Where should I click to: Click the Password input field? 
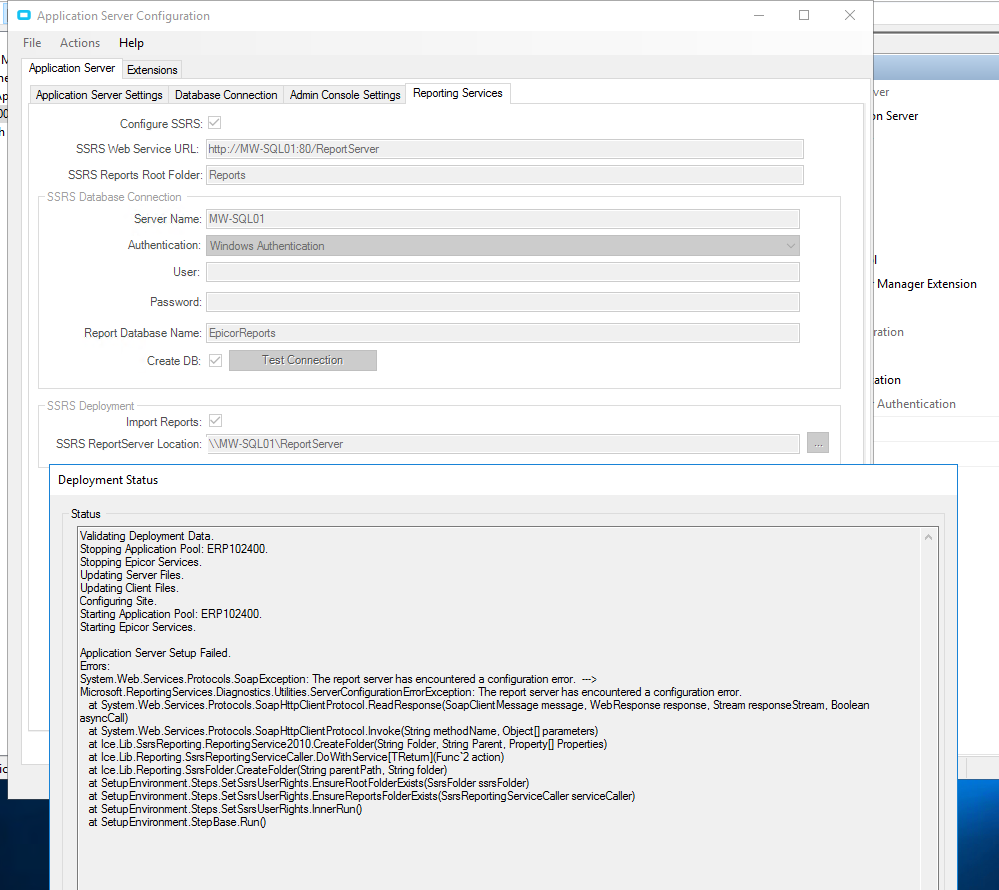(x=503, y=302)
